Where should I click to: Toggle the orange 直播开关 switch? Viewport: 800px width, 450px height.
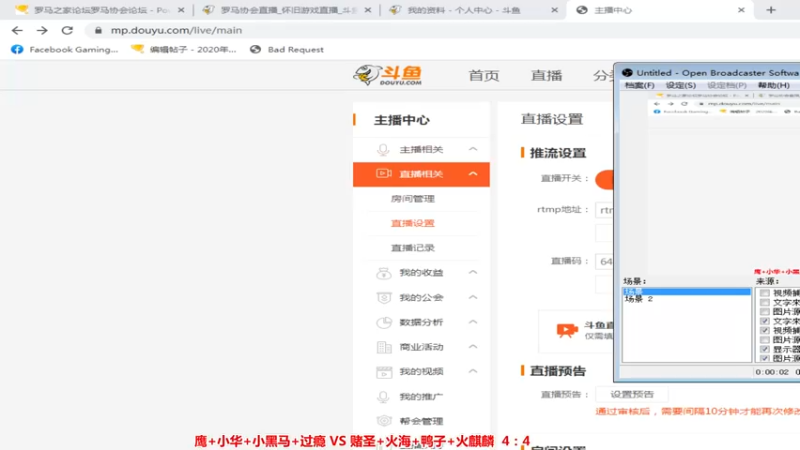pos(605,180)
